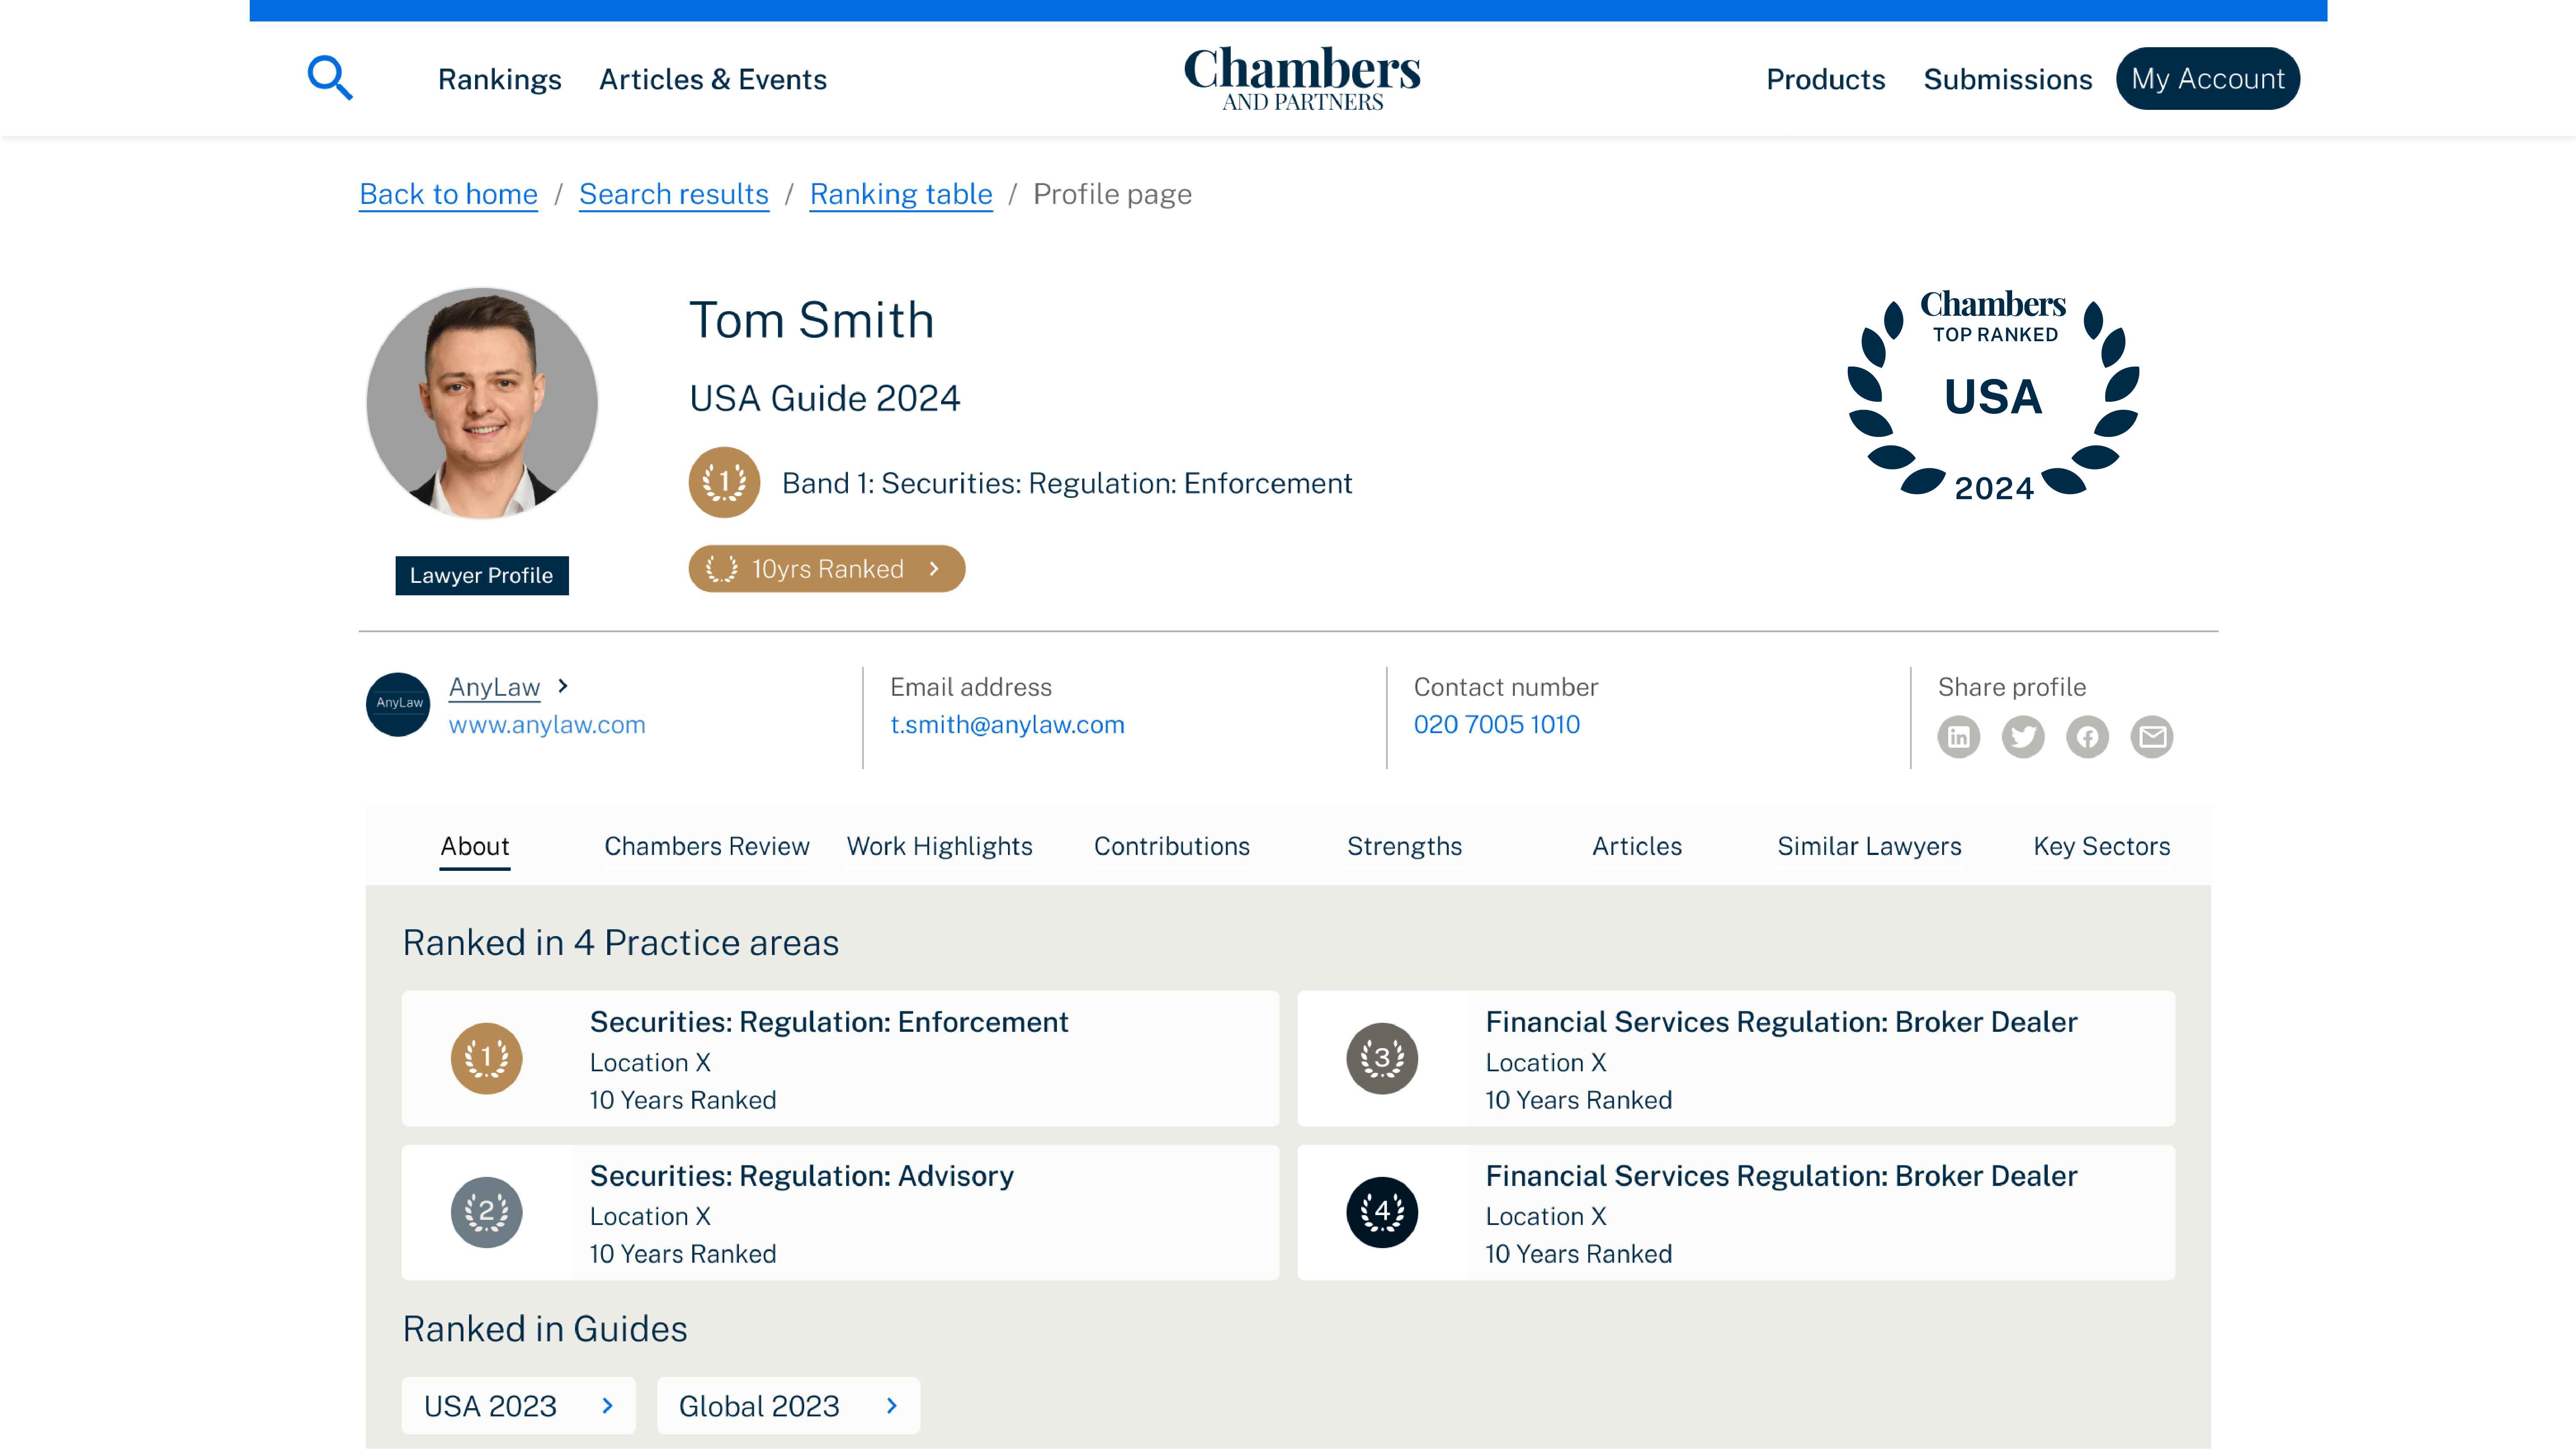Screen dimensions: 2576x1449
Task: Open the USA 2023 guide chip
Action: 518,1406
